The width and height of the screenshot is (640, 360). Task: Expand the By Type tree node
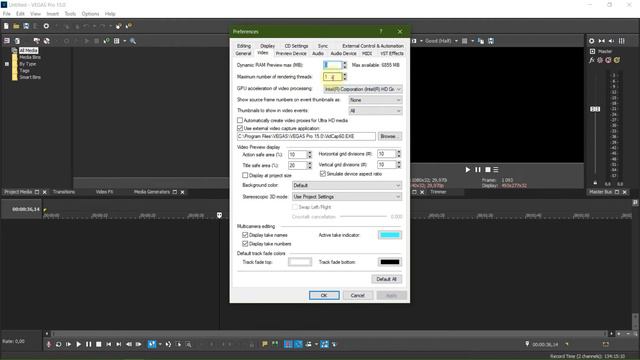pos(7,64)
